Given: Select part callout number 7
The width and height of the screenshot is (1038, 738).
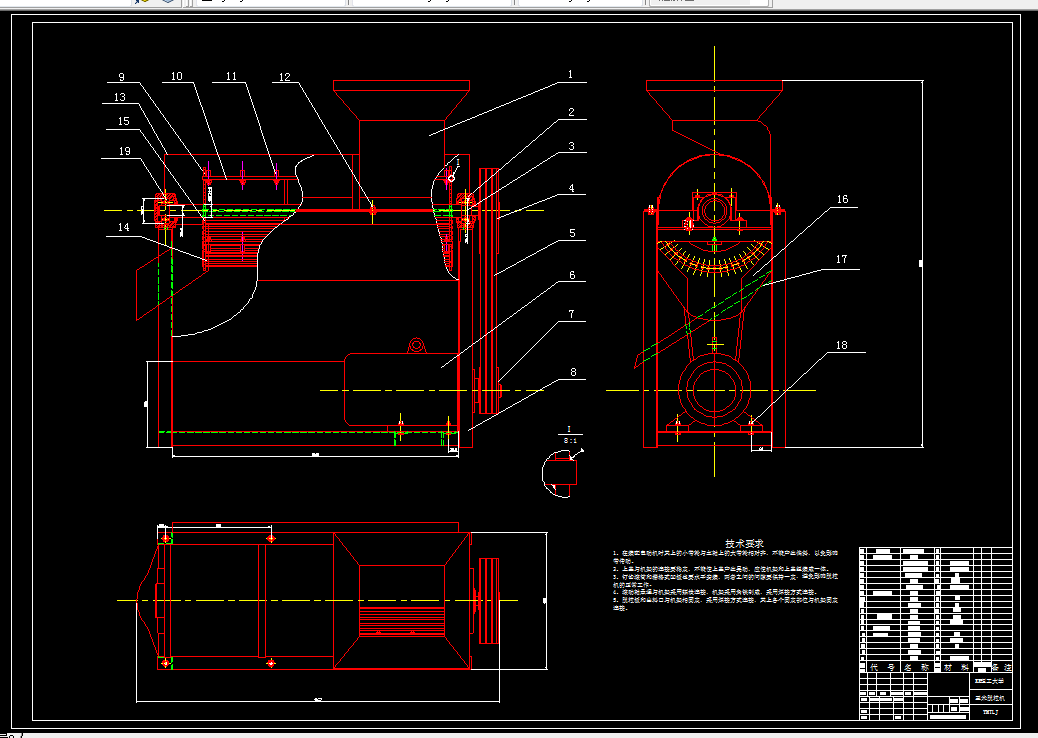Looking at the screenshot, I should [x=571, y=314].
